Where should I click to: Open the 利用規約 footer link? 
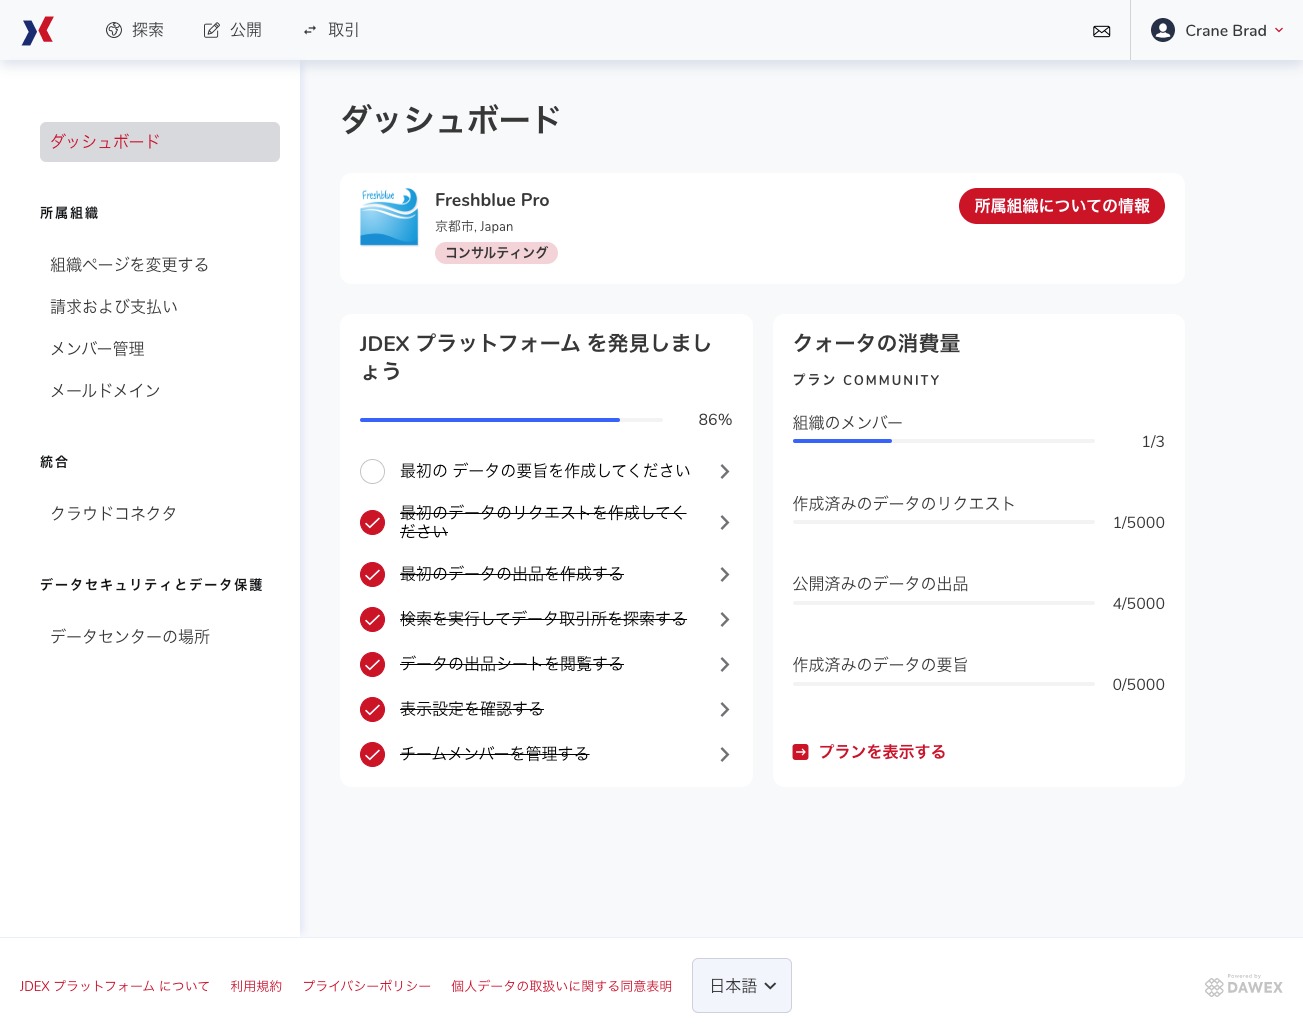point(256,986)
